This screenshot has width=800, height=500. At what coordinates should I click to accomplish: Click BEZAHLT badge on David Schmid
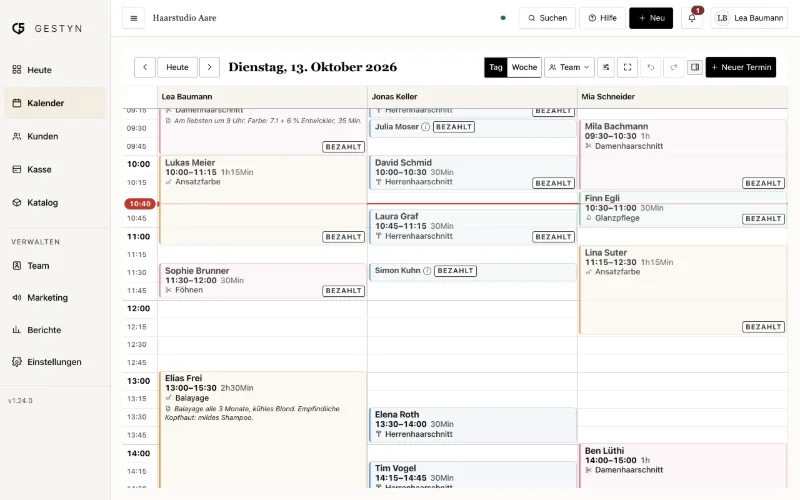[554, 183]
